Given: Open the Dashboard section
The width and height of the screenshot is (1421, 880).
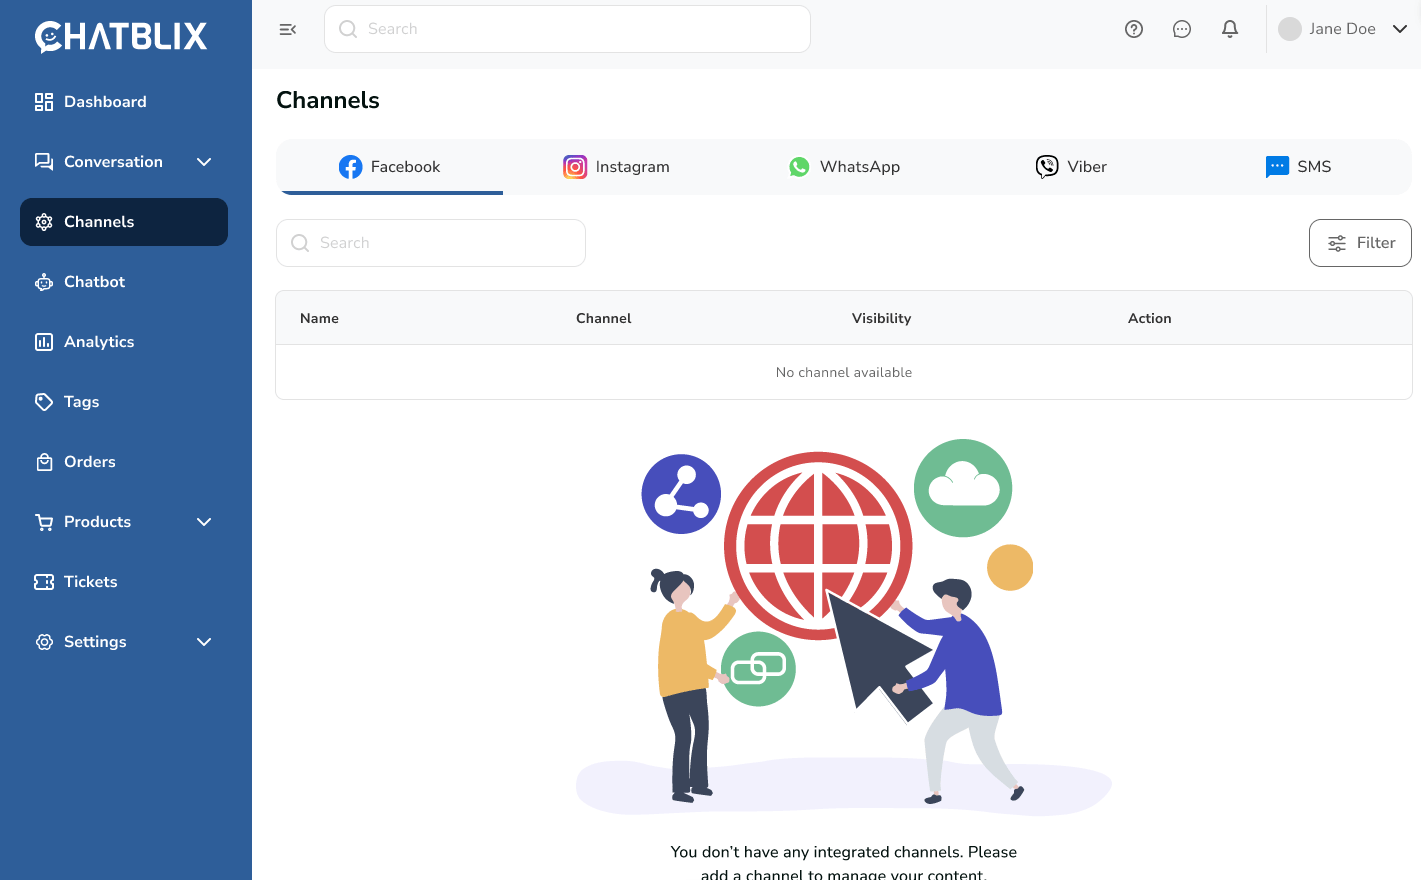Looking at the screenshot, I should (x=104, y=101).
